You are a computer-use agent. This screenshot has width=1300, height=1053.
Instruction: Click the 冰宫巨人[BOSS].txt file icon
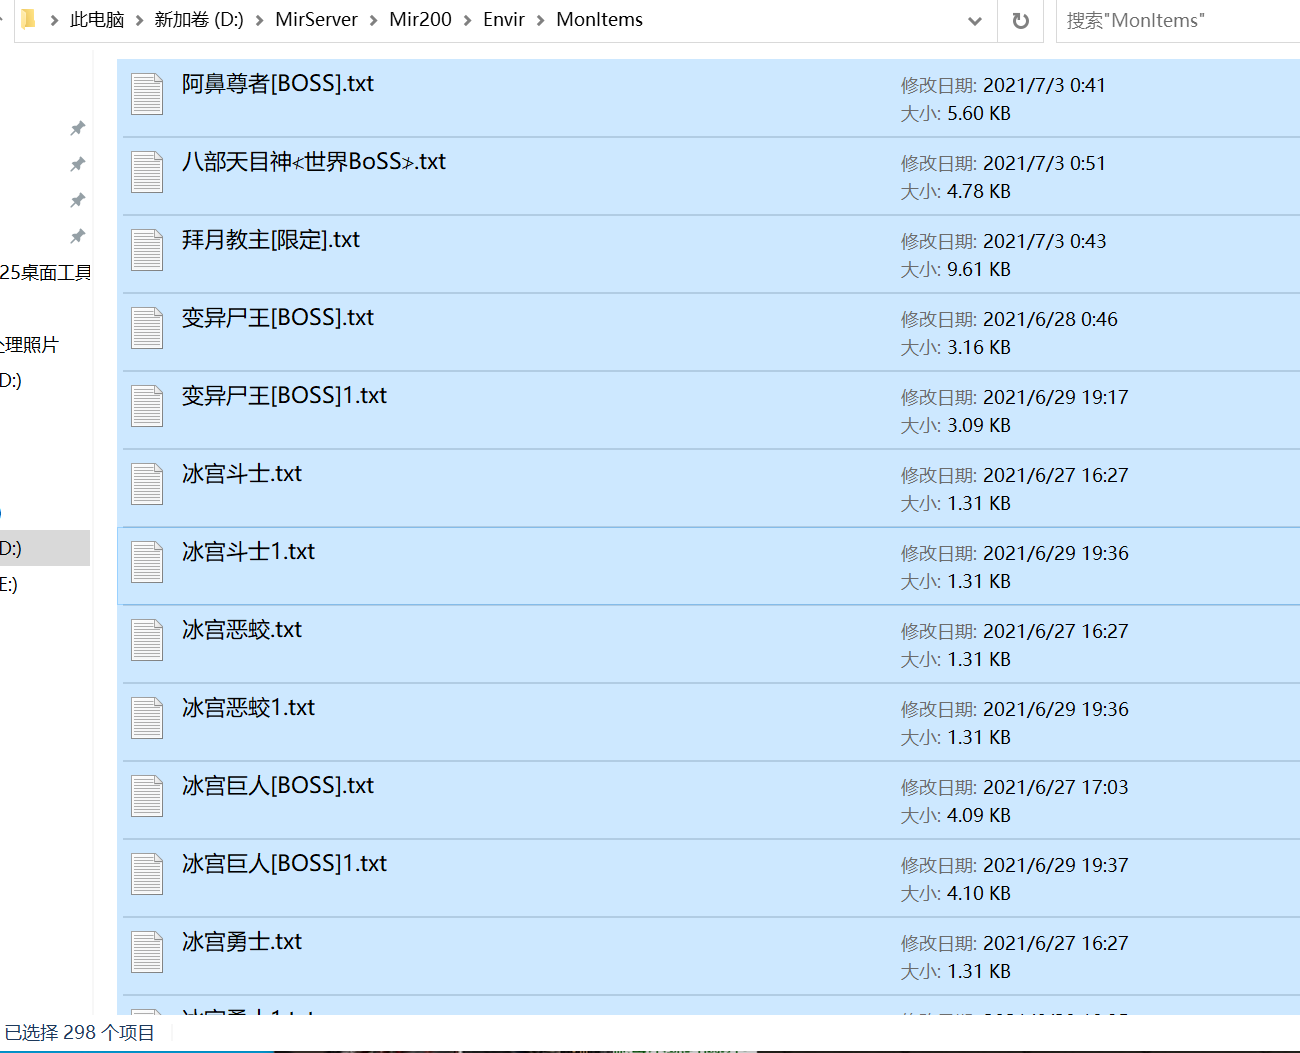click(x=147, y=796)
